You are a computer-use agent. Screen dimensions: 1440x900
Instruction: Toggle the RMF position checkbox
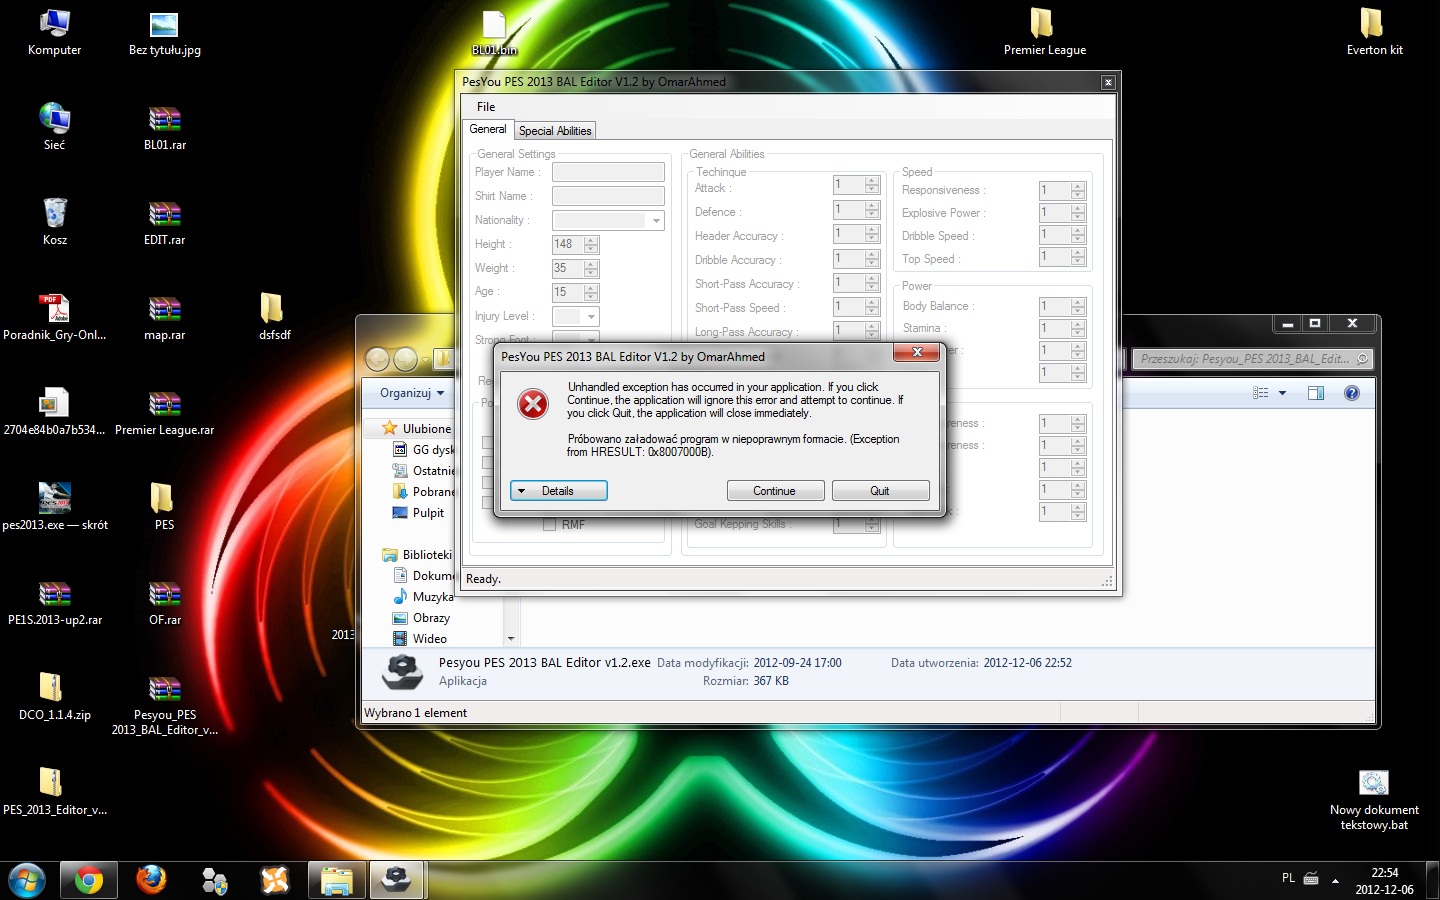549,524
